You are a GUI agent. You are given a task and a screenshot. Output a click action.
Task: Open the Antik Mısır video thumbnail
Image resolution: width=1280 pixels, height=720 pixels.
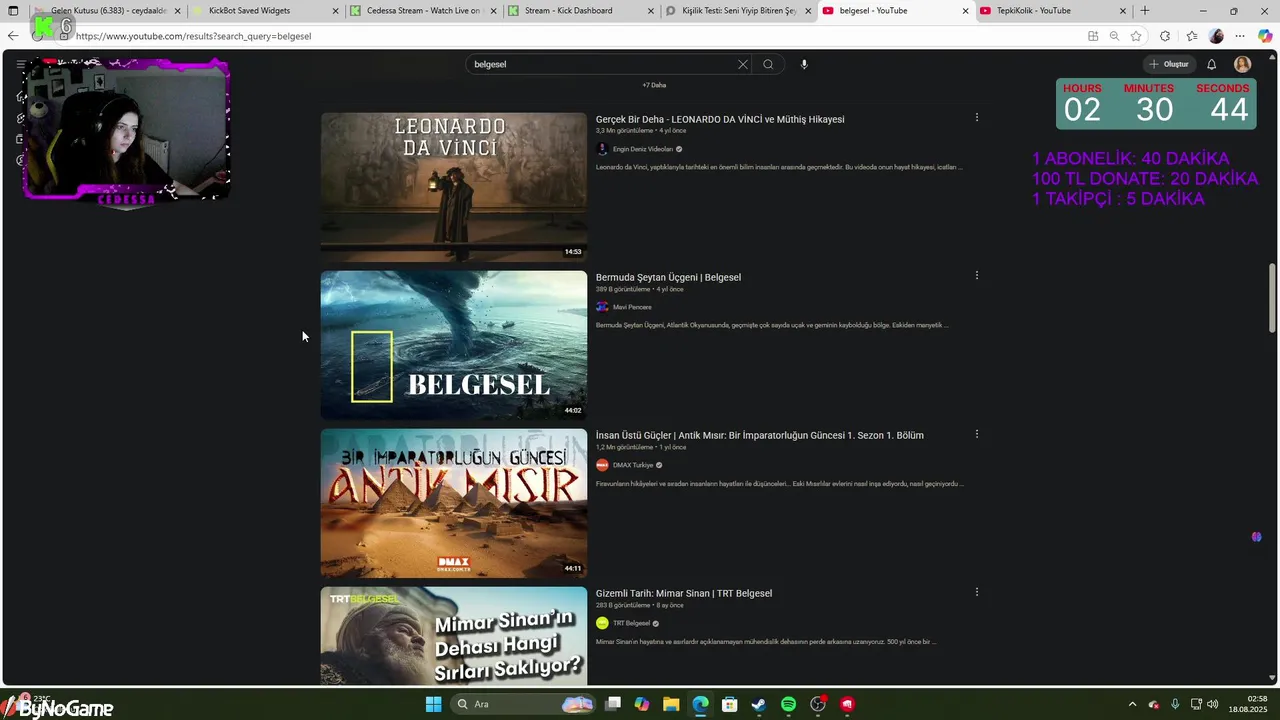454,503
